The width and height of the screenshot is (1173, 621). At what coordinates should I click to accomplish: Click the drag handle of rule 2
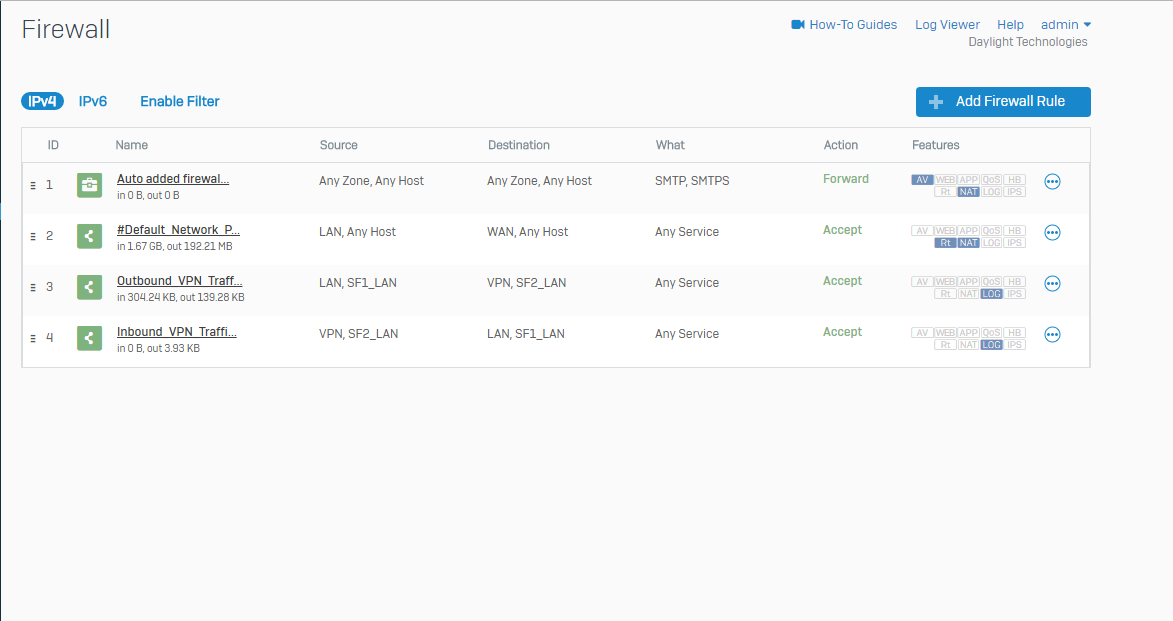pos(33,236)
